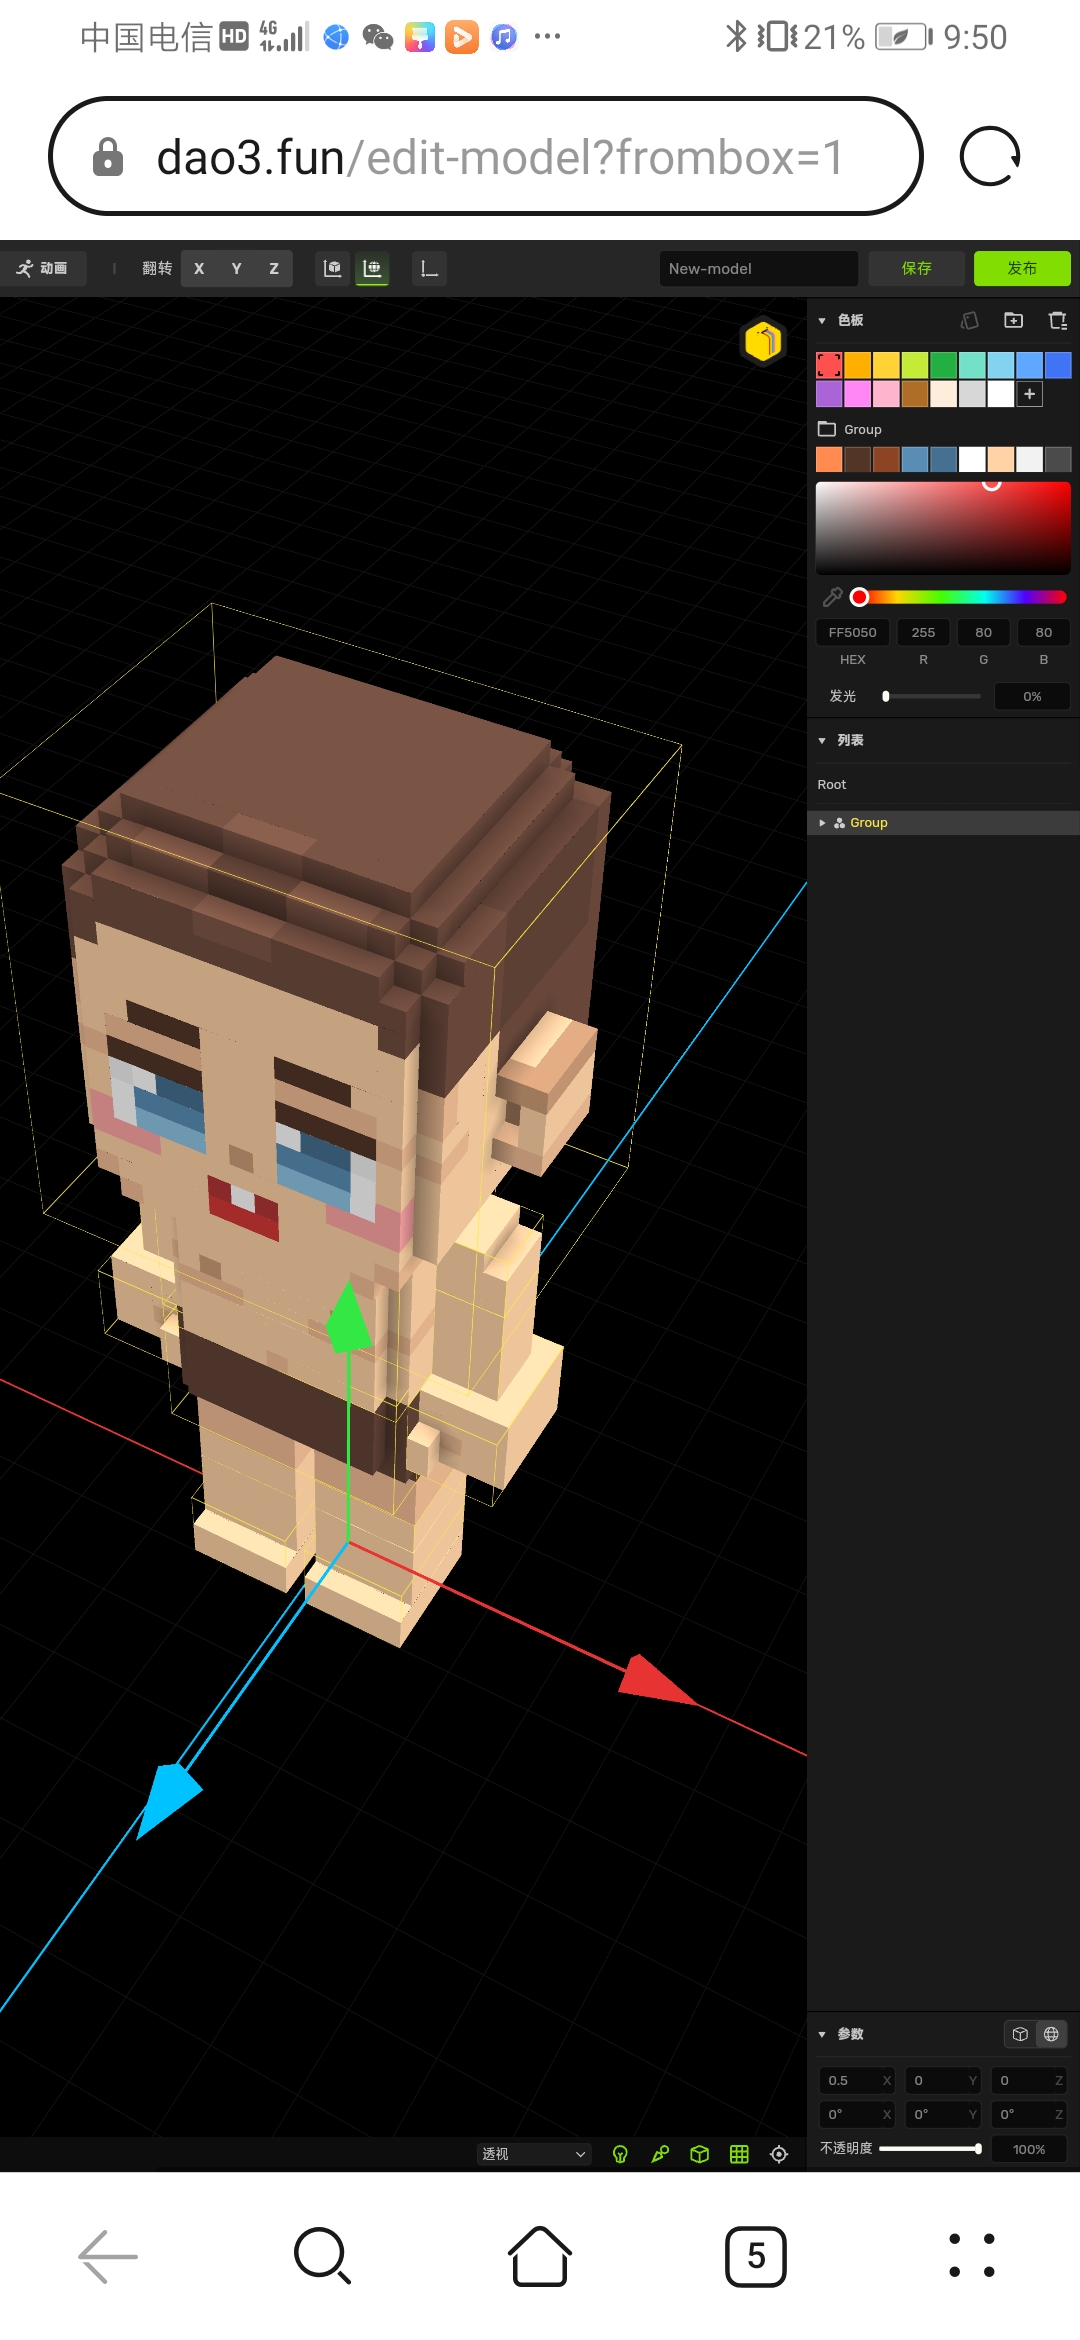Pick the magenta pink palette swatch

[857, 394]
